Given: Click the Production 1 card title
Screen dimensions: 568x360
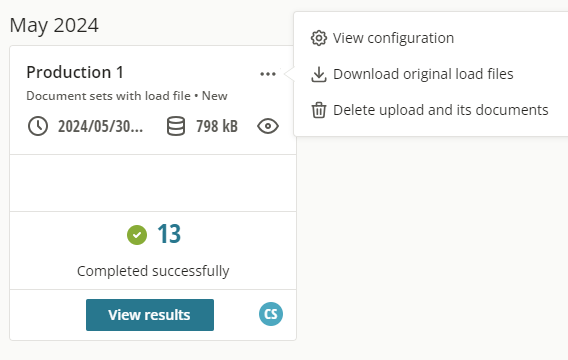Looking at the screenshot, I should (x=75, y=72).
